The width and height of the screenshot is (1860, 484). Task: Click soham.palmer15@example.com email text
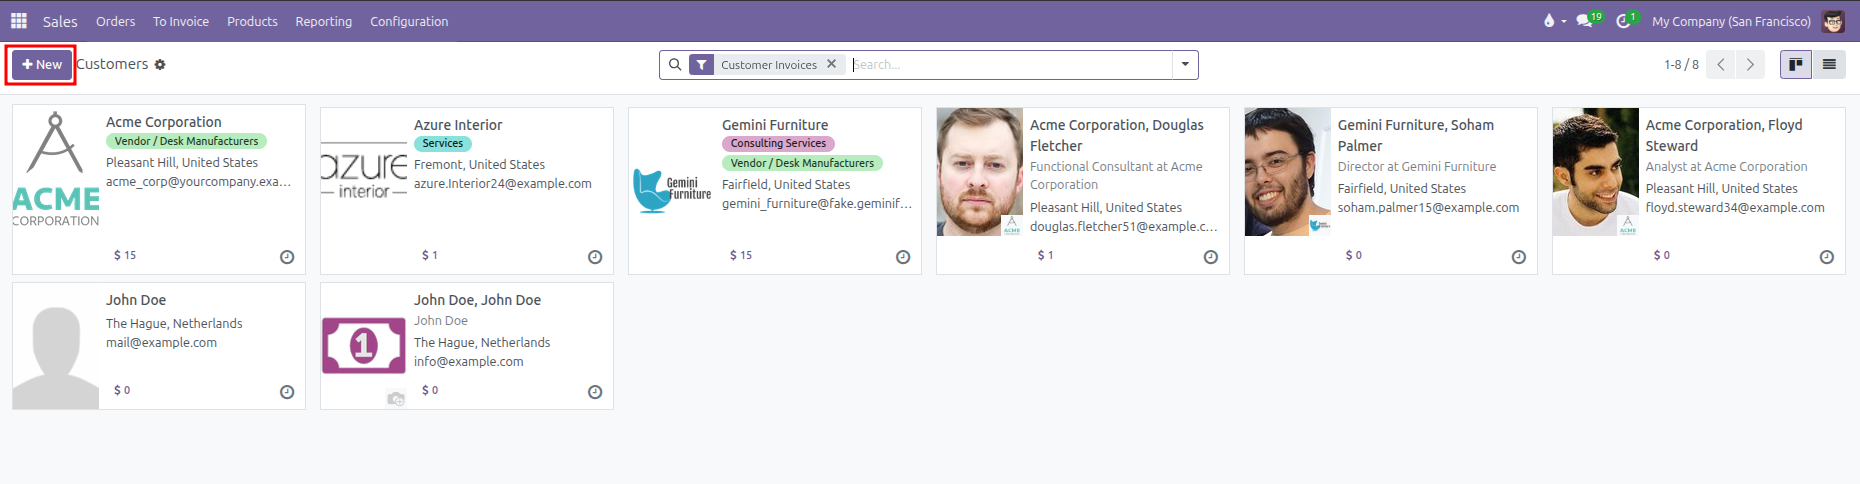click(1428, 208)
